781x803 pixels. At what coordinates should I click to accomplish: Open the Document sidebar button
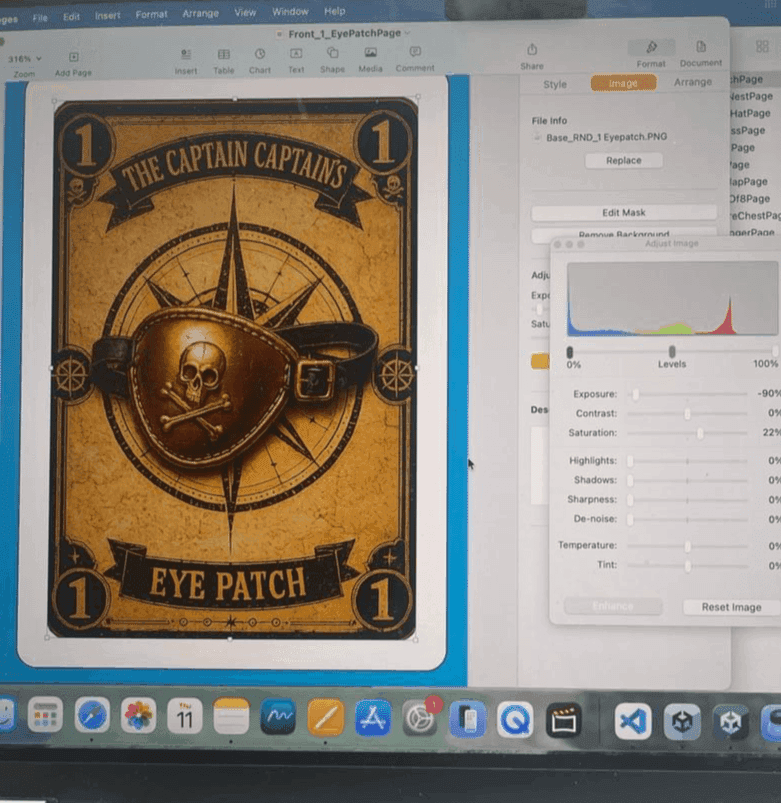701,47
